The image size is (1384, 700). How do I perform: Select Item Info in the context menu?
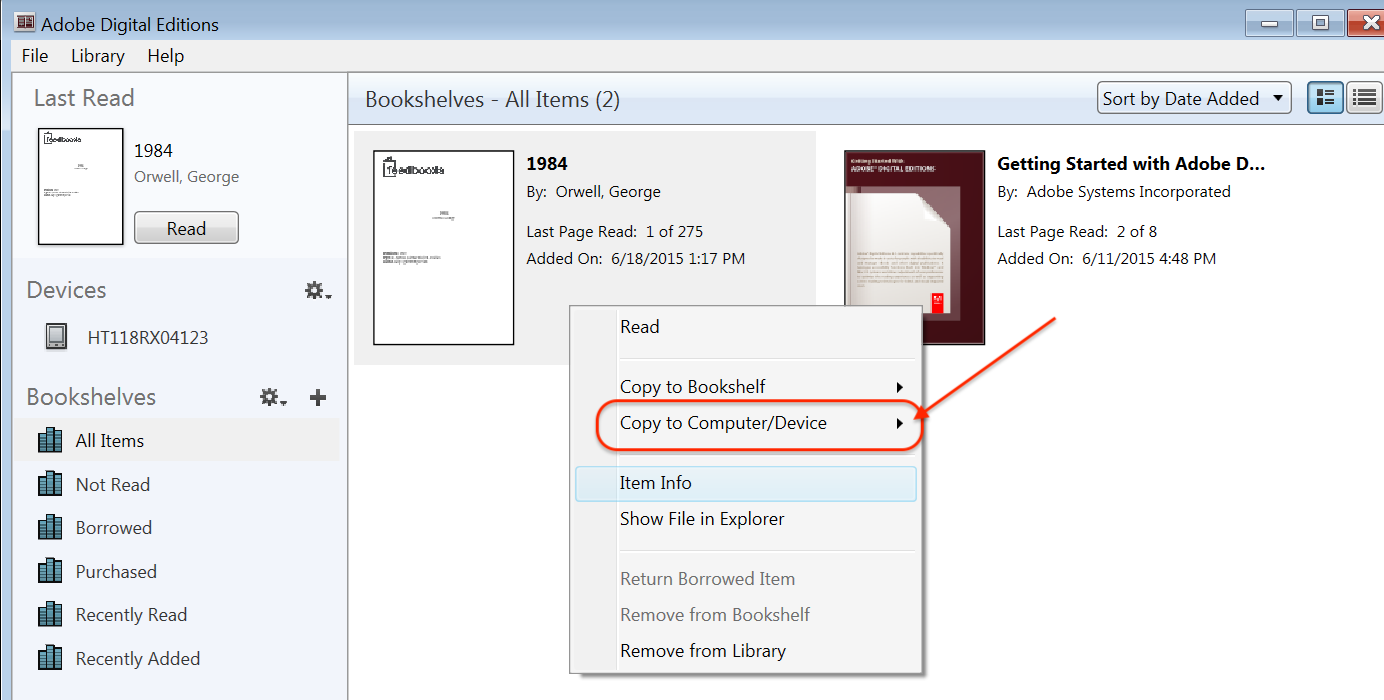745,483
